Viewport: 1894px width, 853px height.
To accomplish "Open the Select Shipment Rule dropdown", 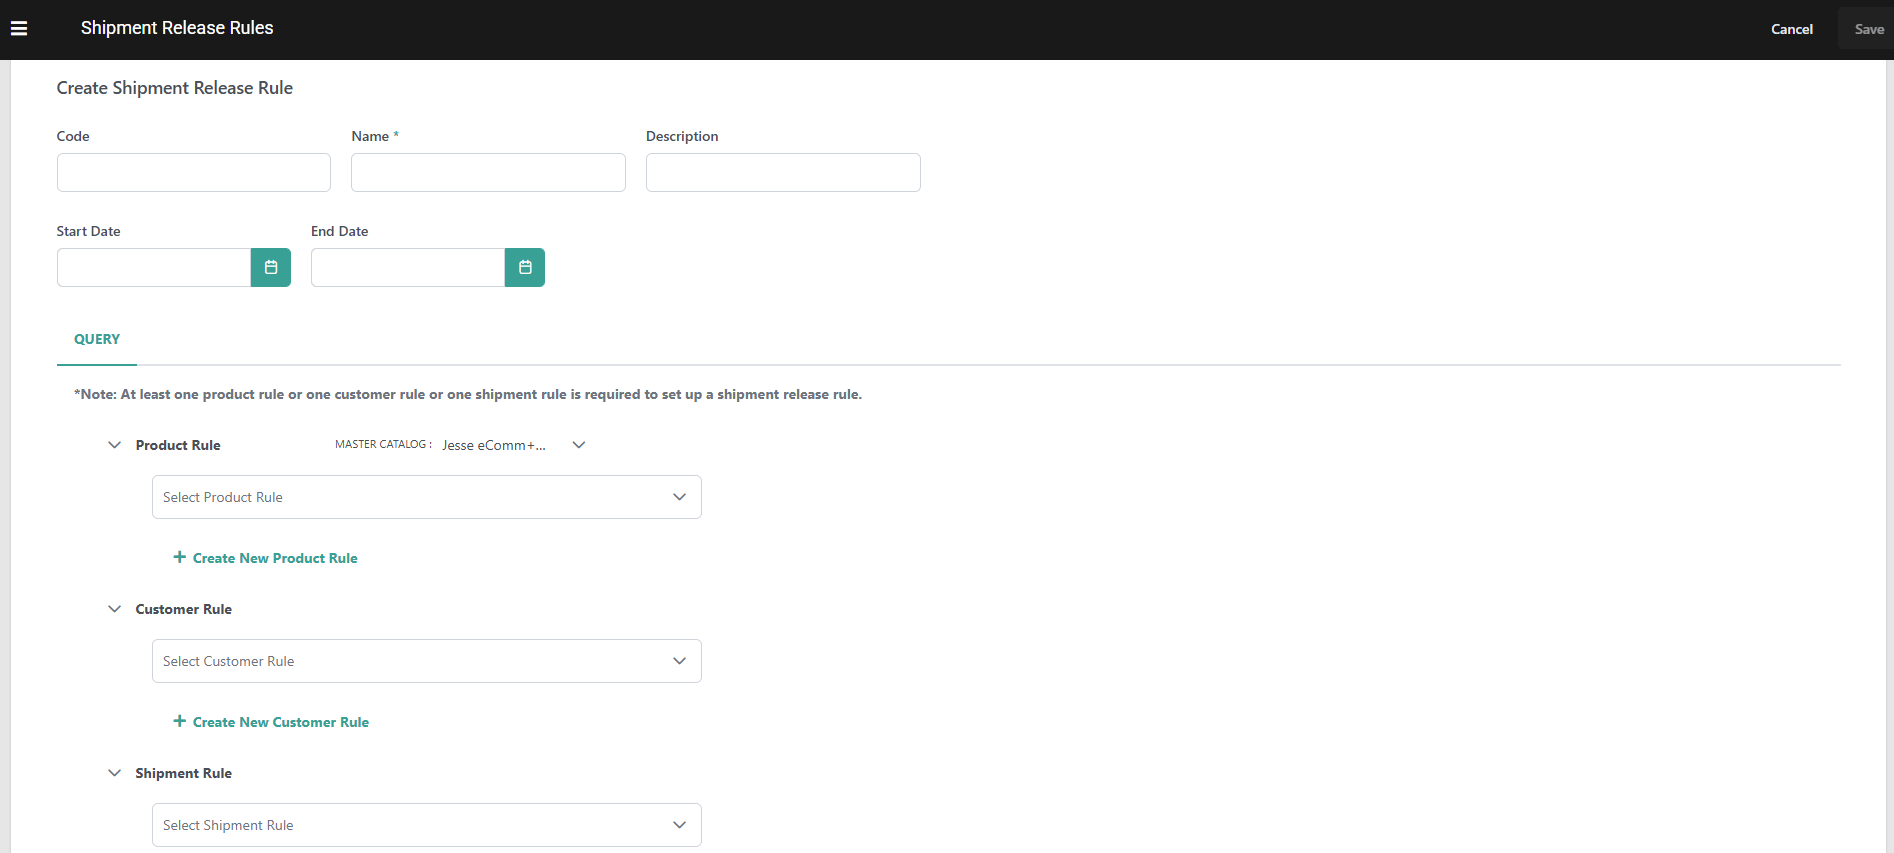I will click(427, 825).
